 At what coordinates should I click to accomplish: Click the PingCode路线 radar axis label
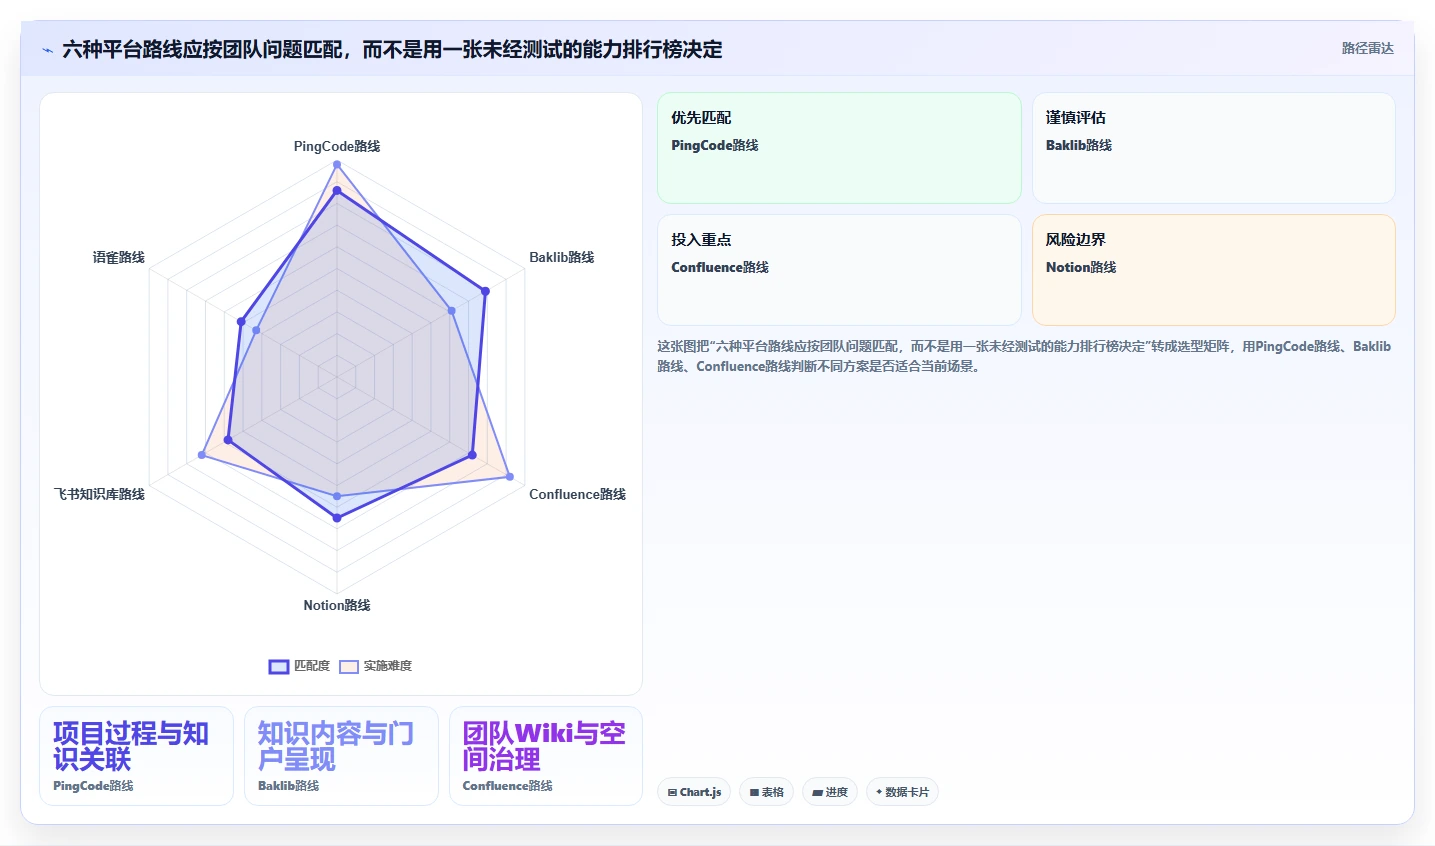click(337, 146)
